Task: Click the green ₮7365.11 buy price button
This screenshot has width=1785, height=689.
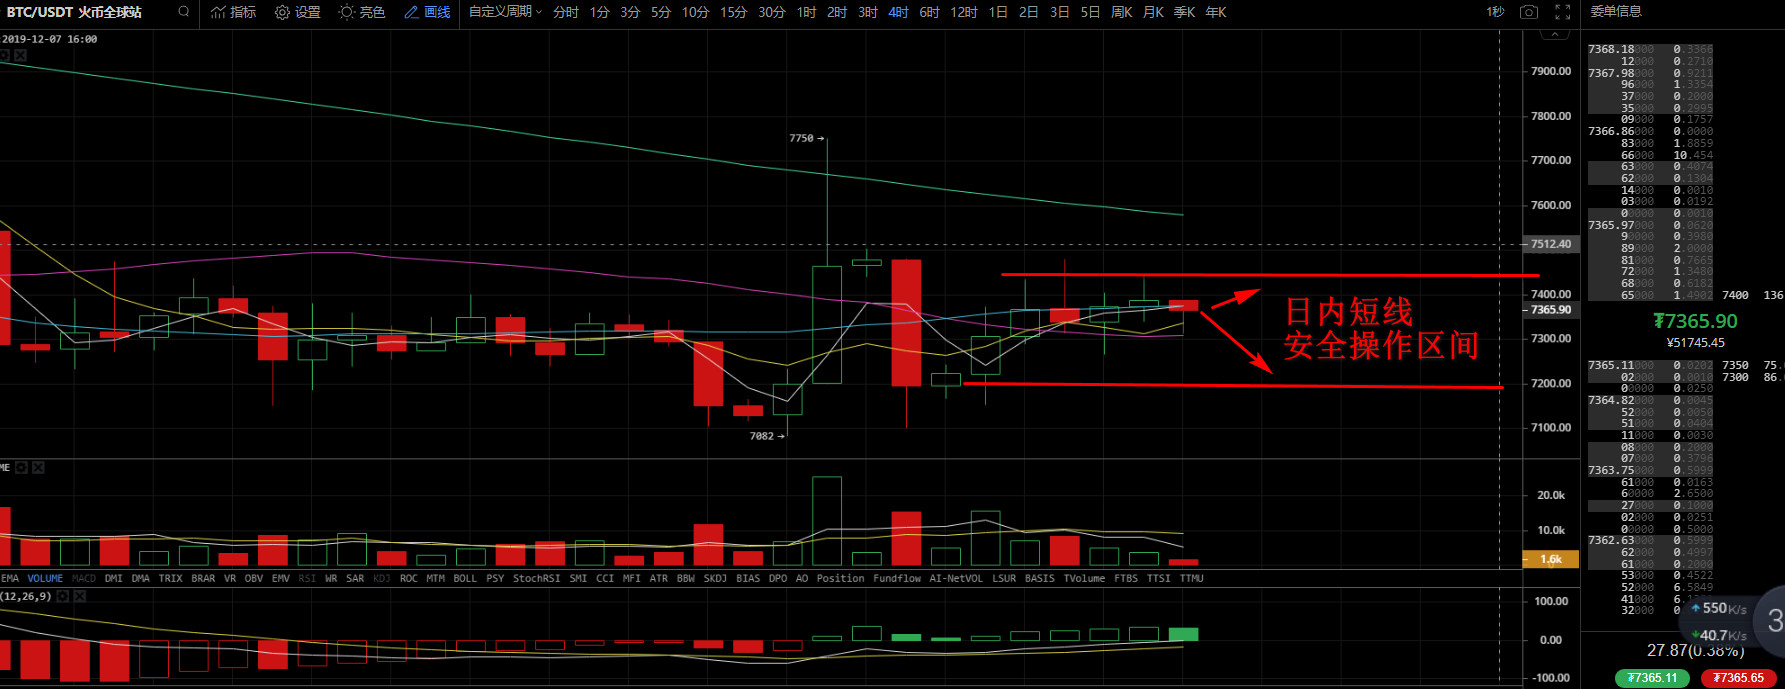Action: [1651, 678]
